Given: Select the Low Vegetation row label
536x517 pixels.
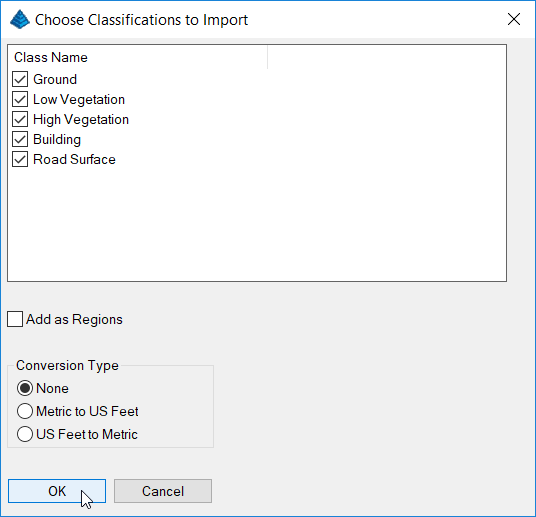Looking at the screenshot, I should click(79, 100).
